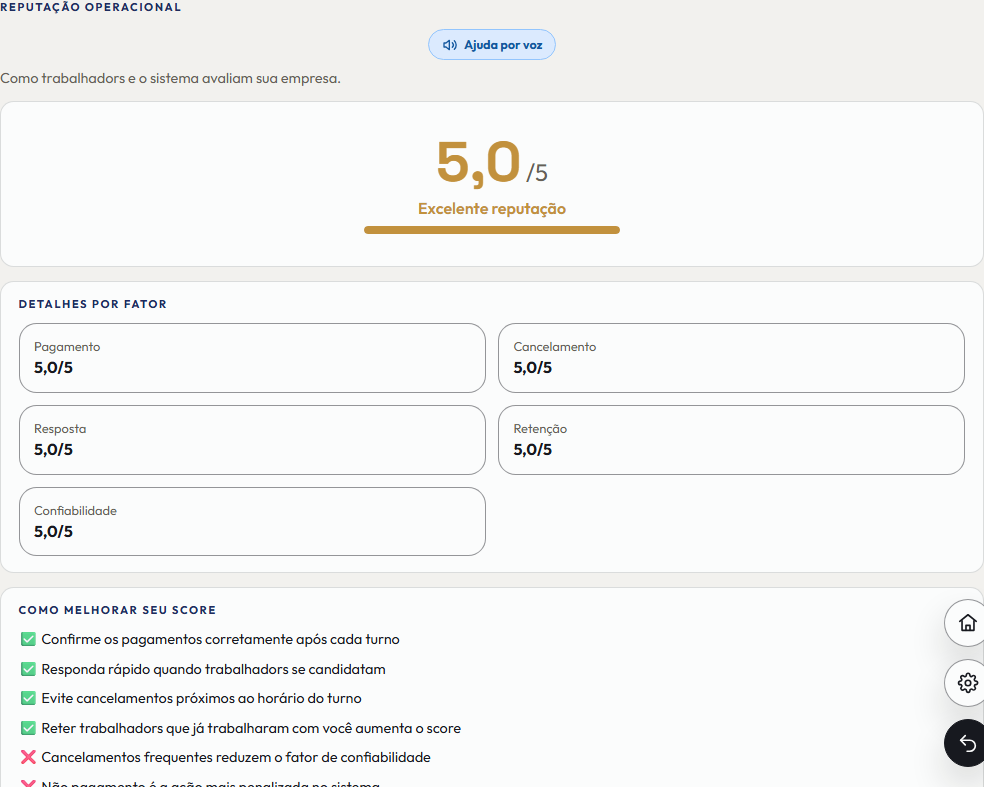Click the red X beside 'Cancelamentos frequentes'
The width and height of the screenshot is (984, 787).
[x=28, y=758]
